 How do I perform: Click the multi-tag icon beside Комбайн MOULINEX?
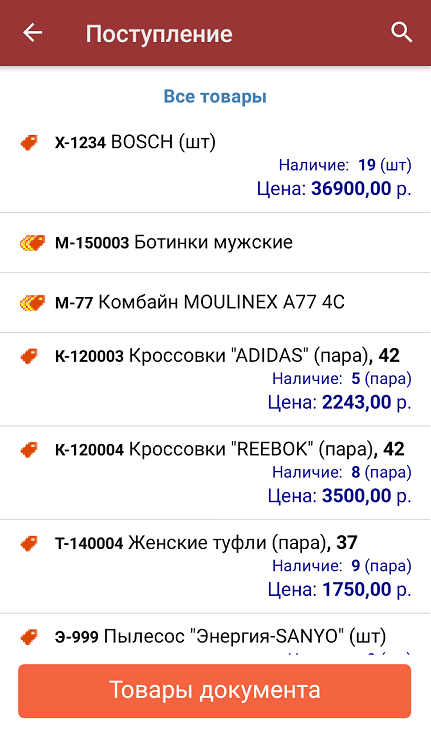tap(32, 303)
